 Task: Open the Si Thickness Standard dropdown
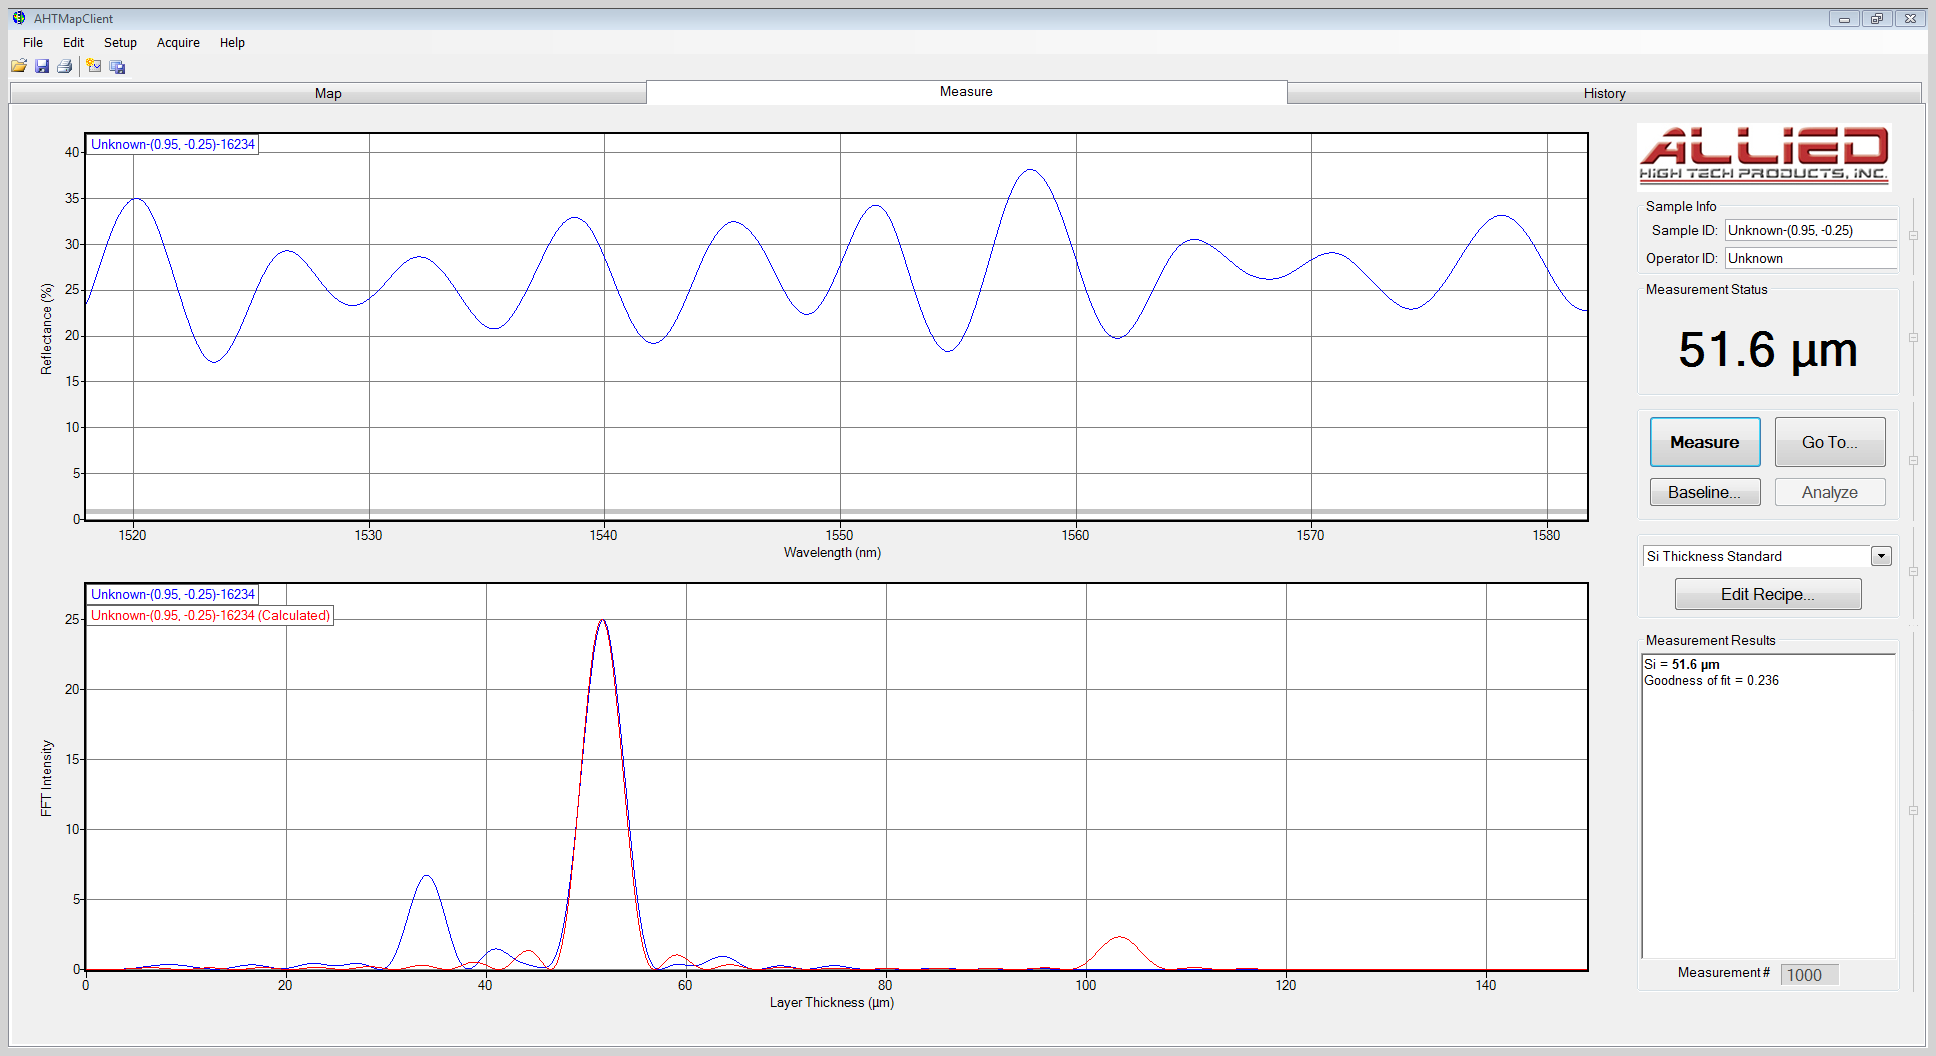click(x=1881, y=556)
